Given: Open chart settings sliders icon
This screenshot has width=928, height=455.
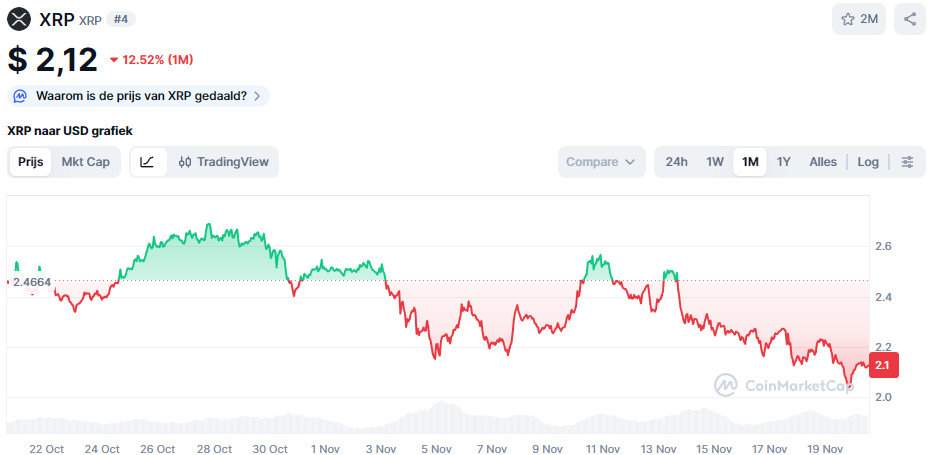Looking at the screenshot, I should [x=907, y=162].
